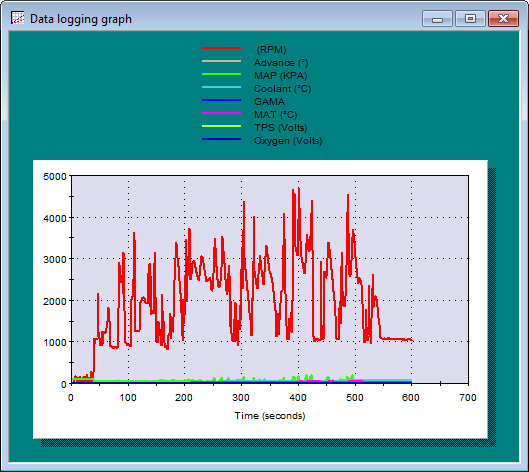Click the cyan Coolant legend line
The image size is (529, 472).
point(221,87)
